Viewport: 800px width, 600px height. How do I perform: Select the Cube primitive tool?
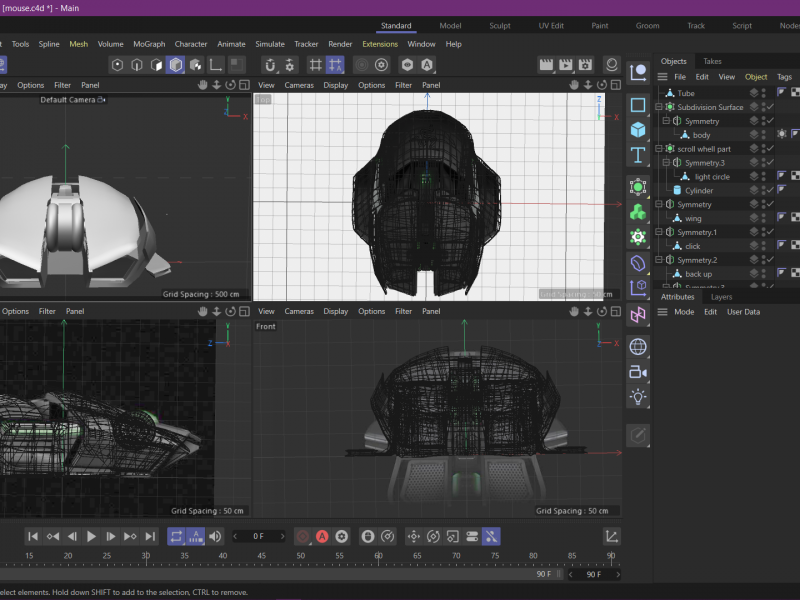(x=638, y=130)
